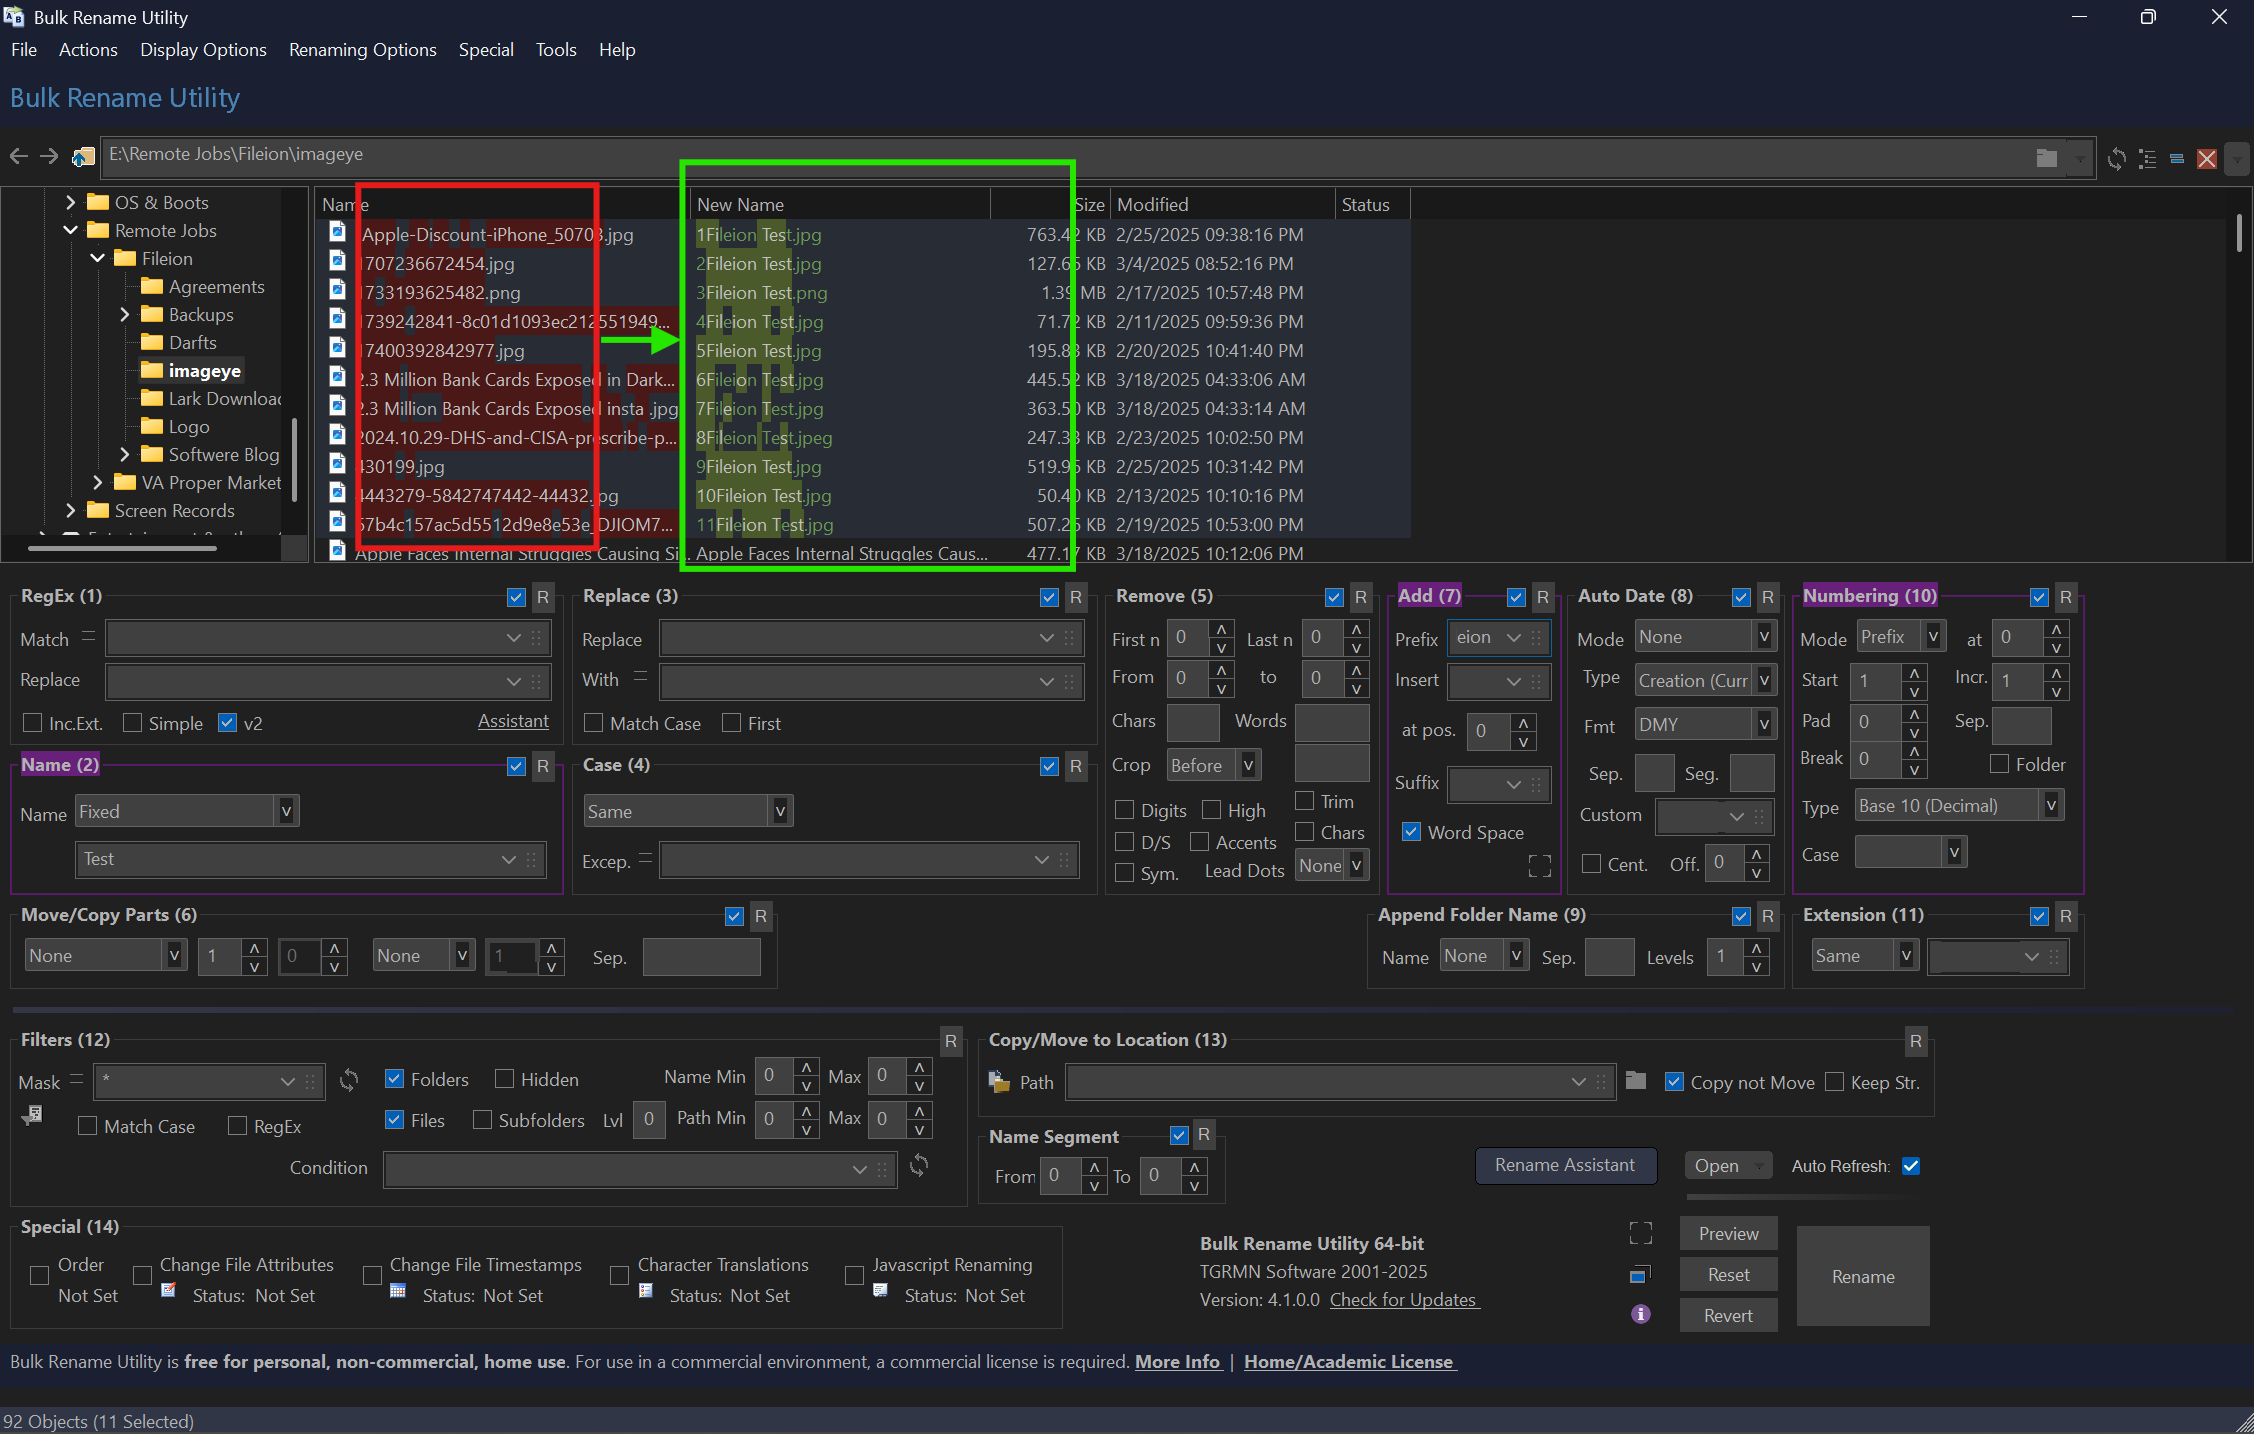Click the file list vertical scrollbar
Viewport: 2254px width, 1434px height.
coord(2239,234)
